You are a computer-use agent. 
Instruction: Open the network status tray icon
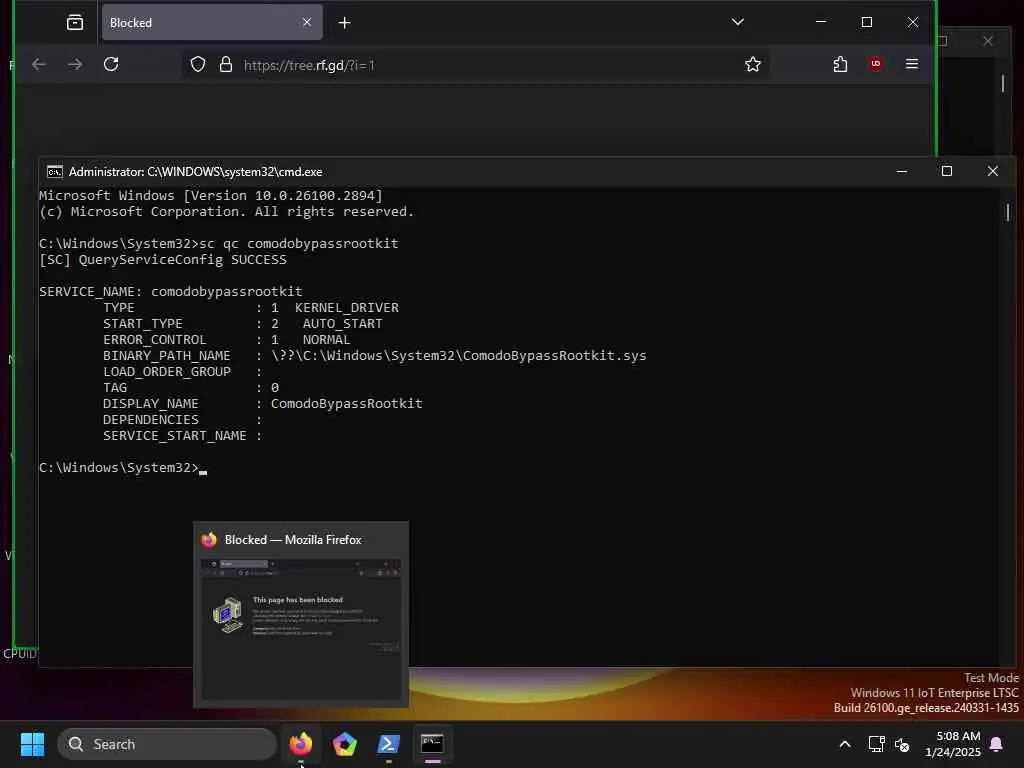coord(876,744)
